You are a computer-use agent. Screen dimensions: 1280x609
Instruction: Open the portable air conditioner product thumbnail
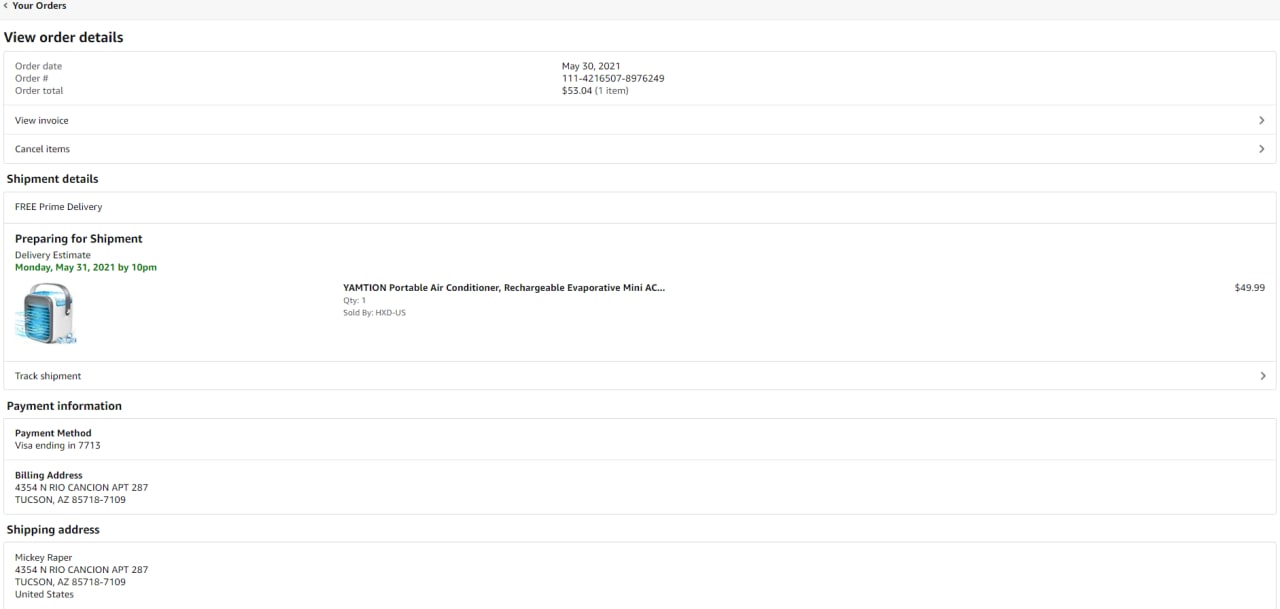[46, 313]
